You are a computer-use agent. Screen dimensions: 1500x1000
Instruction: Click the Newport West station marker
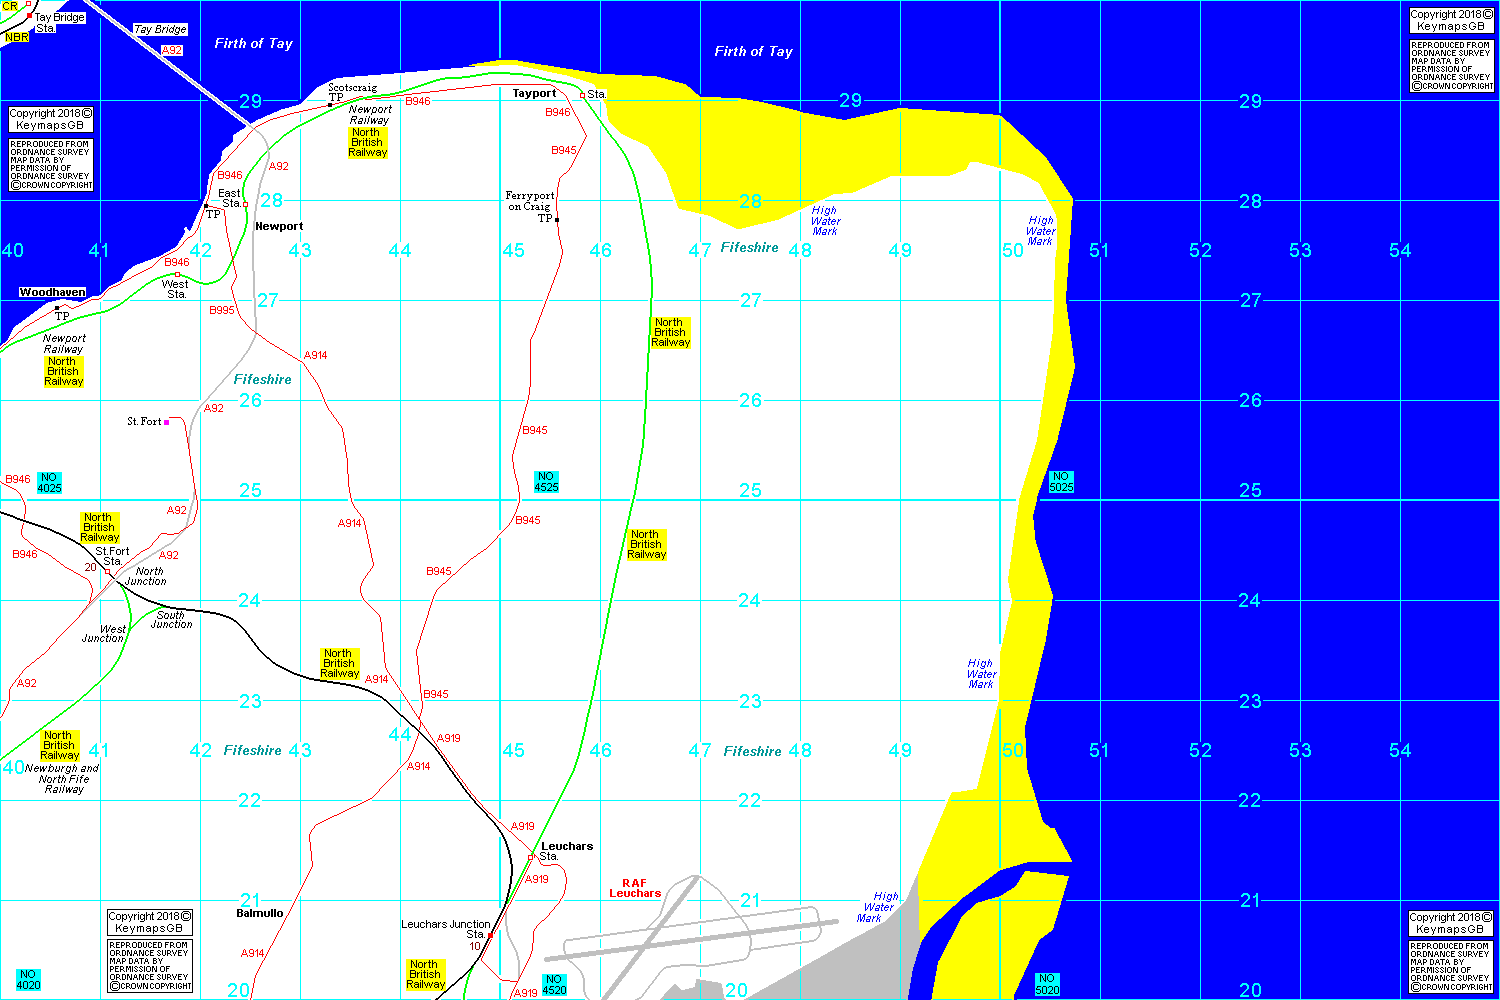click(x=177, y=274)
